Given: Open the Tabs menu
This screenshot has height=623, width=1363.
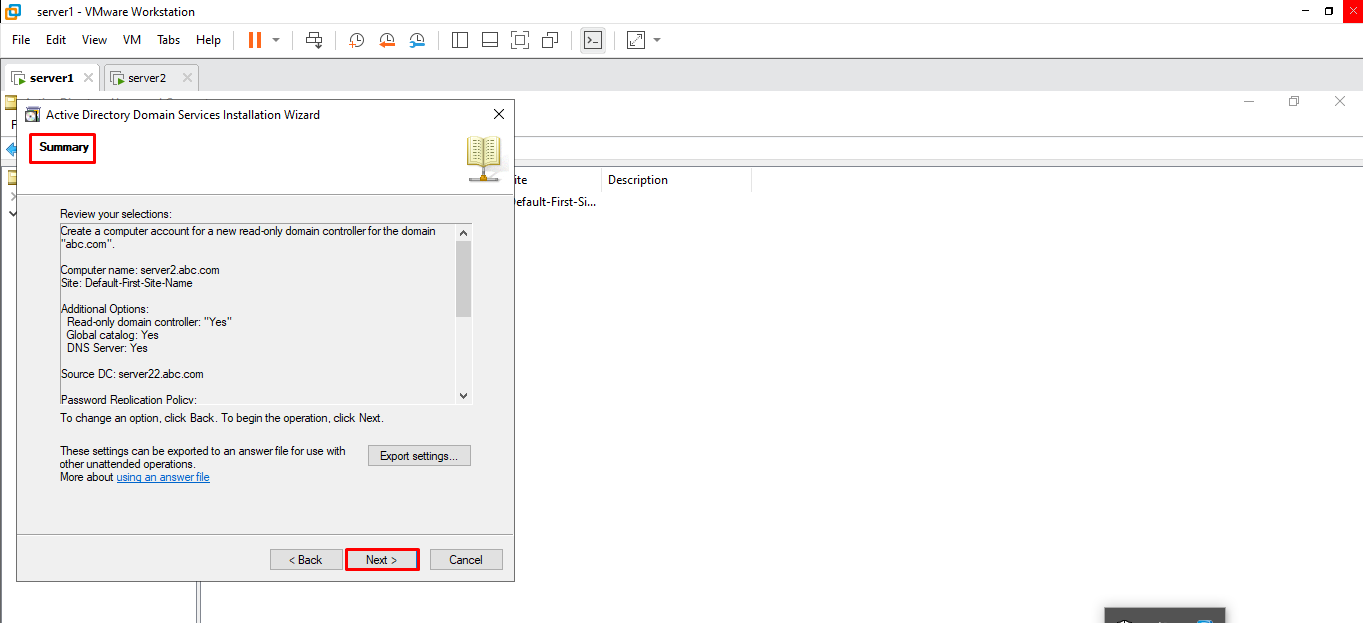Looking at the screenshot, I should [x=168, y=40].
